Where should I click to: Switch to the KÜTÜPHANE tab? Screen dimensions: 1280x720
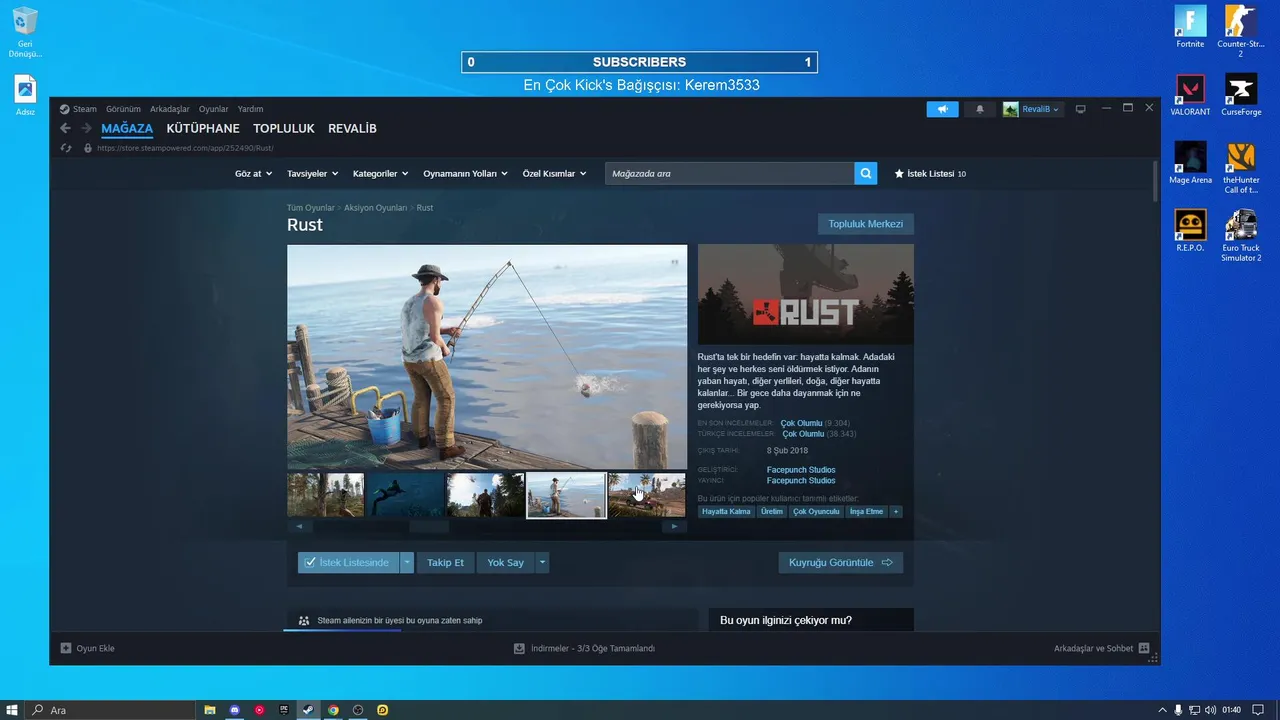[x=203, y=129]
